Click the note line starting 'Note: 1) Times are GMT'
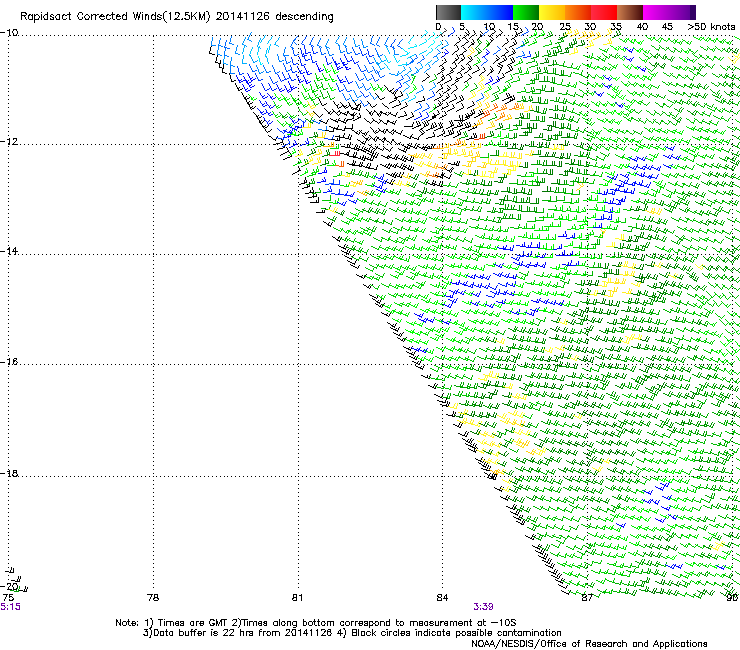Screen dimensions: 740x650 (x=316, y=623)
